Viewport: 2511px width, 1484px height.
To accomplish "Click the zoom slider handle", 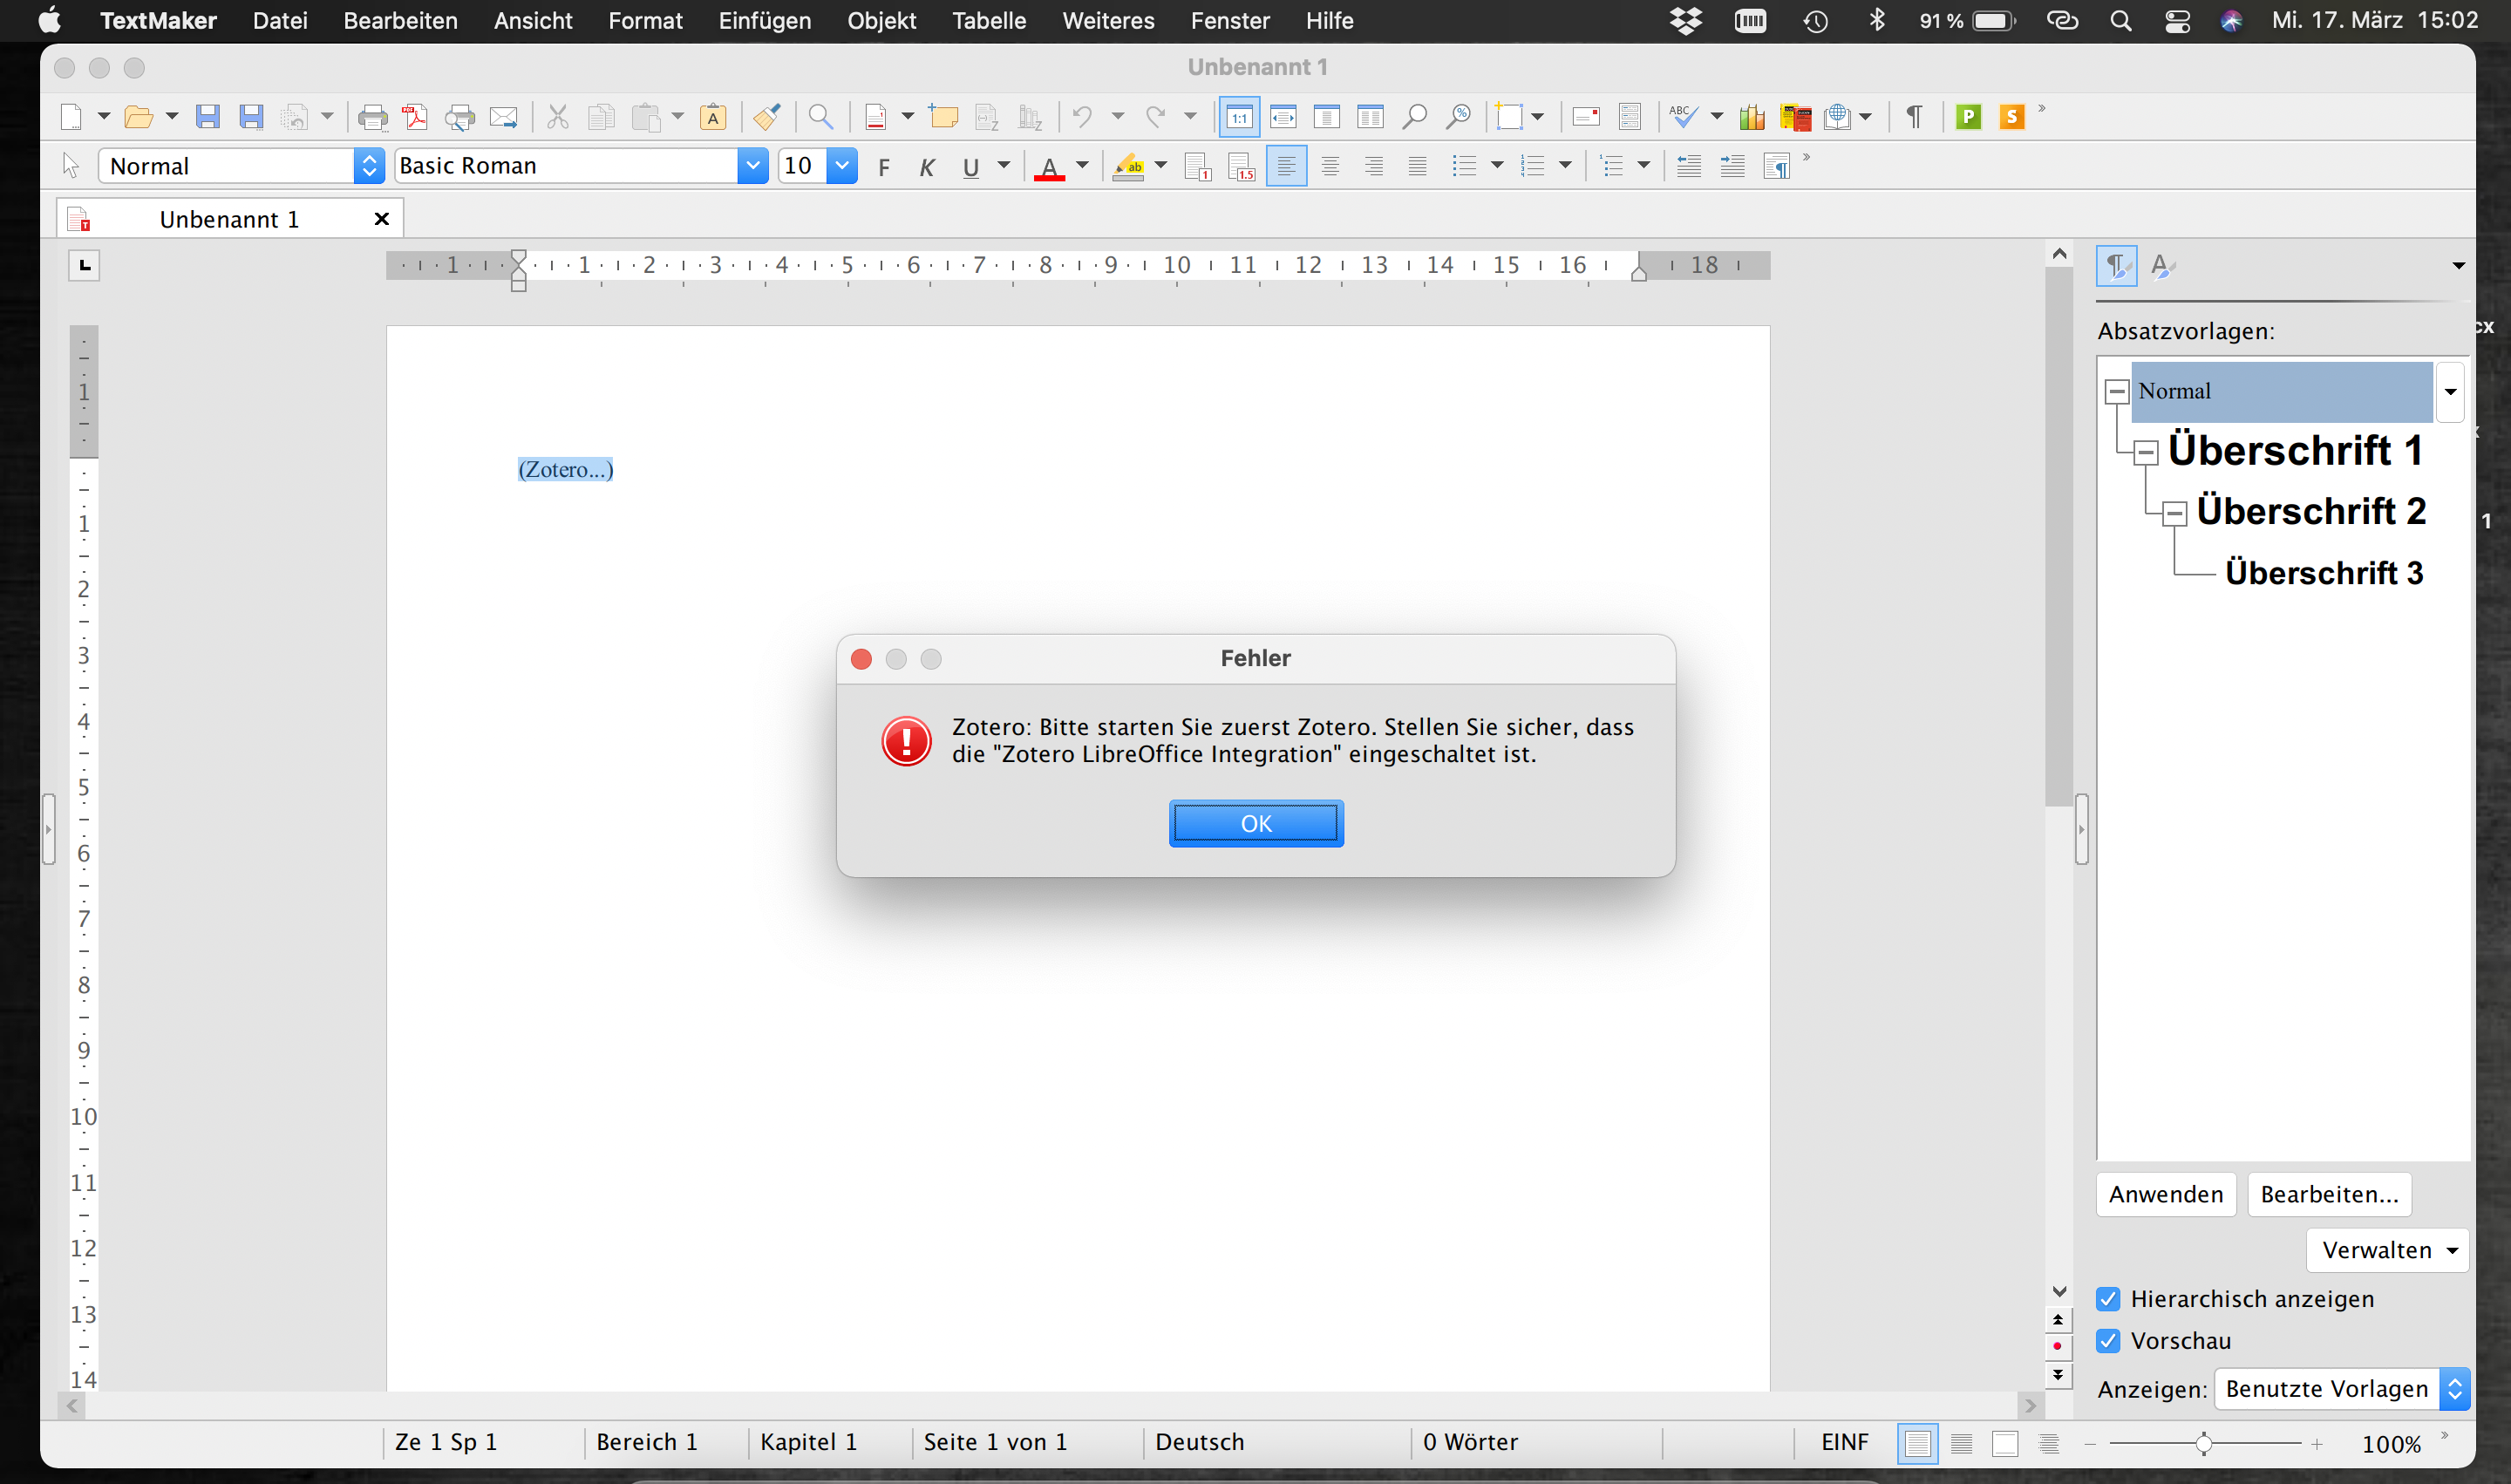I will 2203,1442.
